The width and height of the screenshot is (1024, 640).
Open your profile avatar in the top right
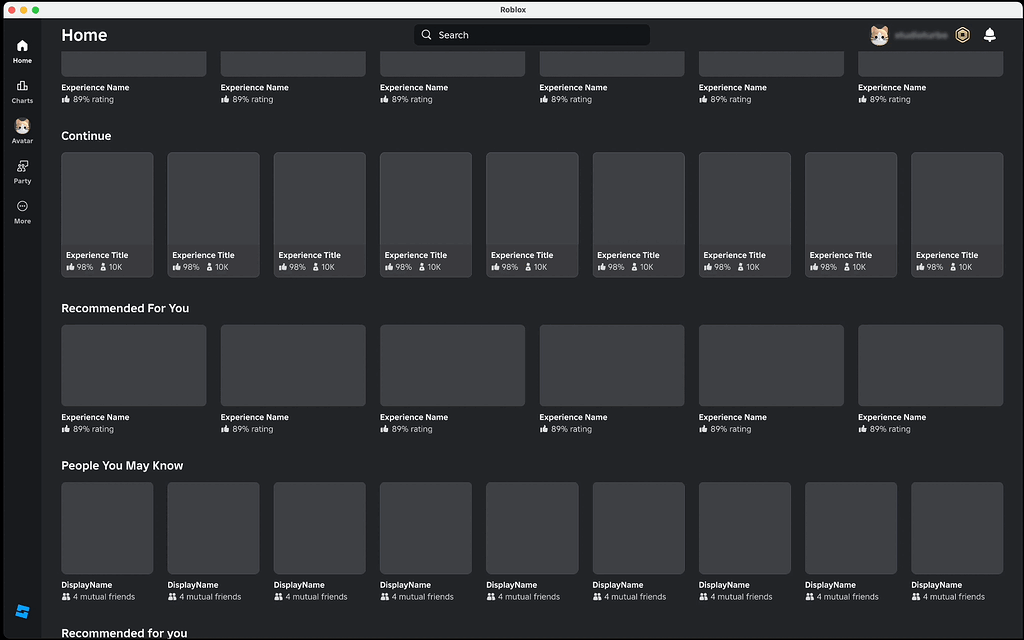pyautogui.click(x=879, y=35)
